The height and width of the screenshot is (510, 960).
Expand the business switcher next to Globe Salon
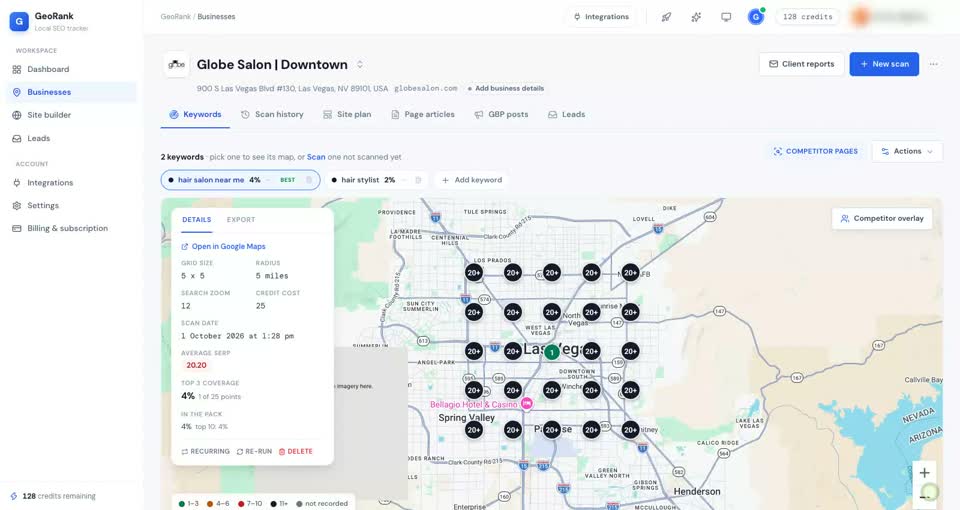click(360, 64)
